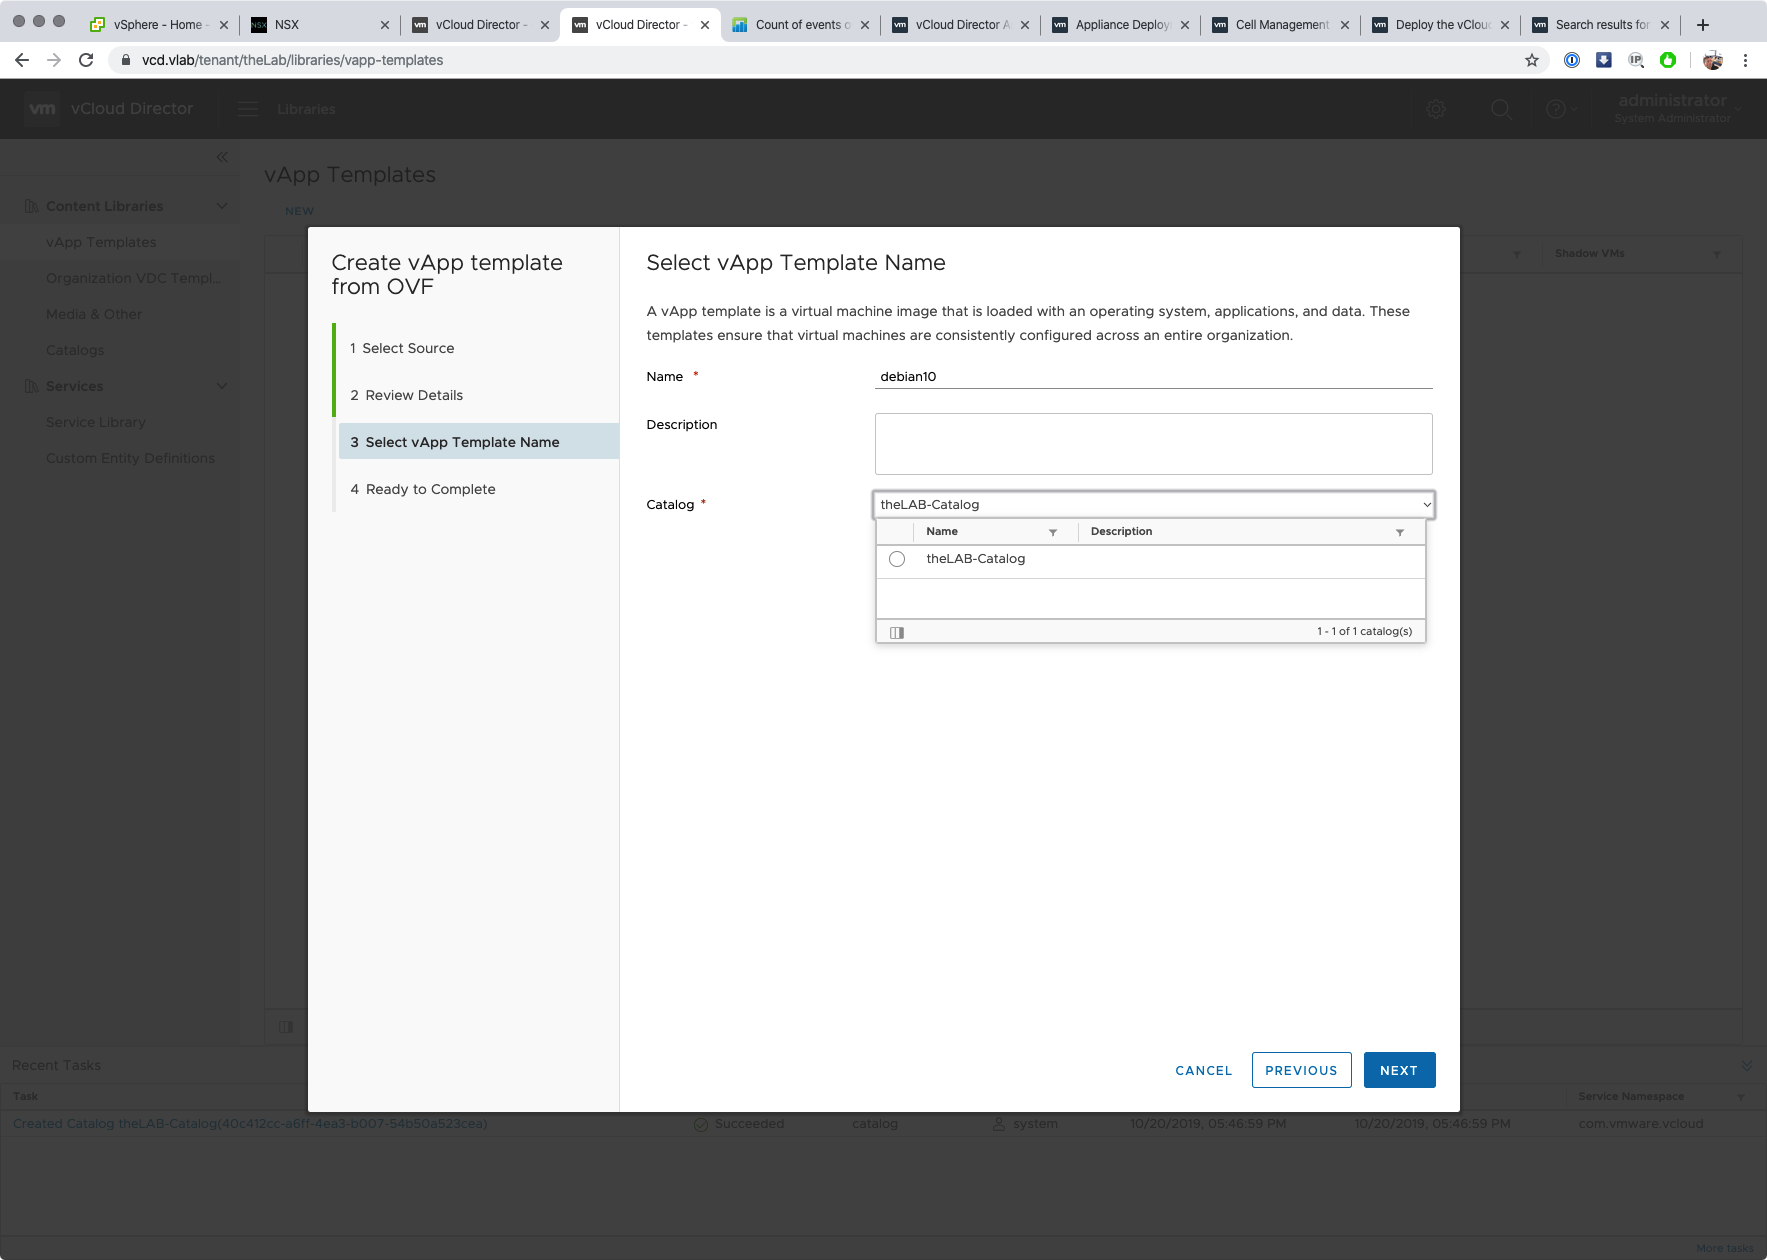This screenshot has height=1260, width=1767.
Task: Collapse the Content Libraries section
Action: [222, 206]
